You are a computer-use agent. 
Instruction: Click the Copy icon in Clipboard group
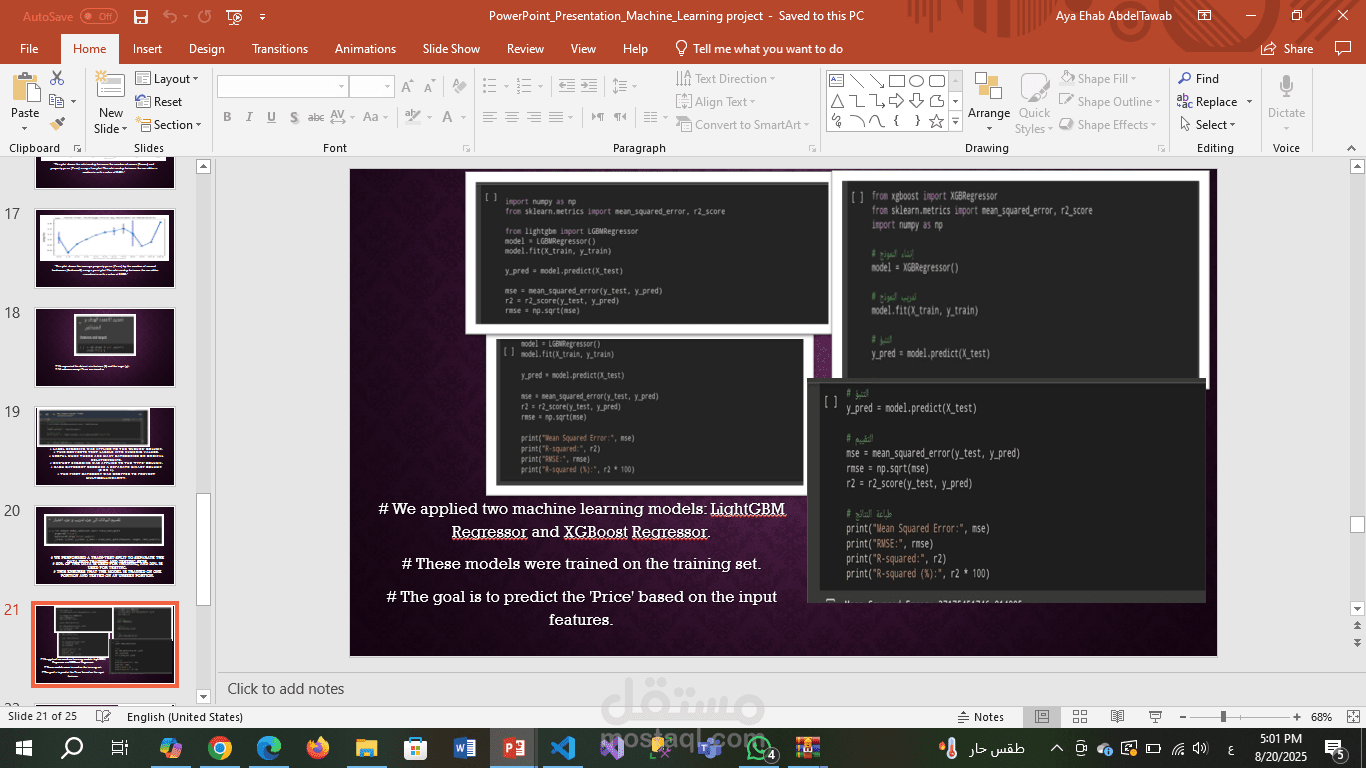point(57,101)
